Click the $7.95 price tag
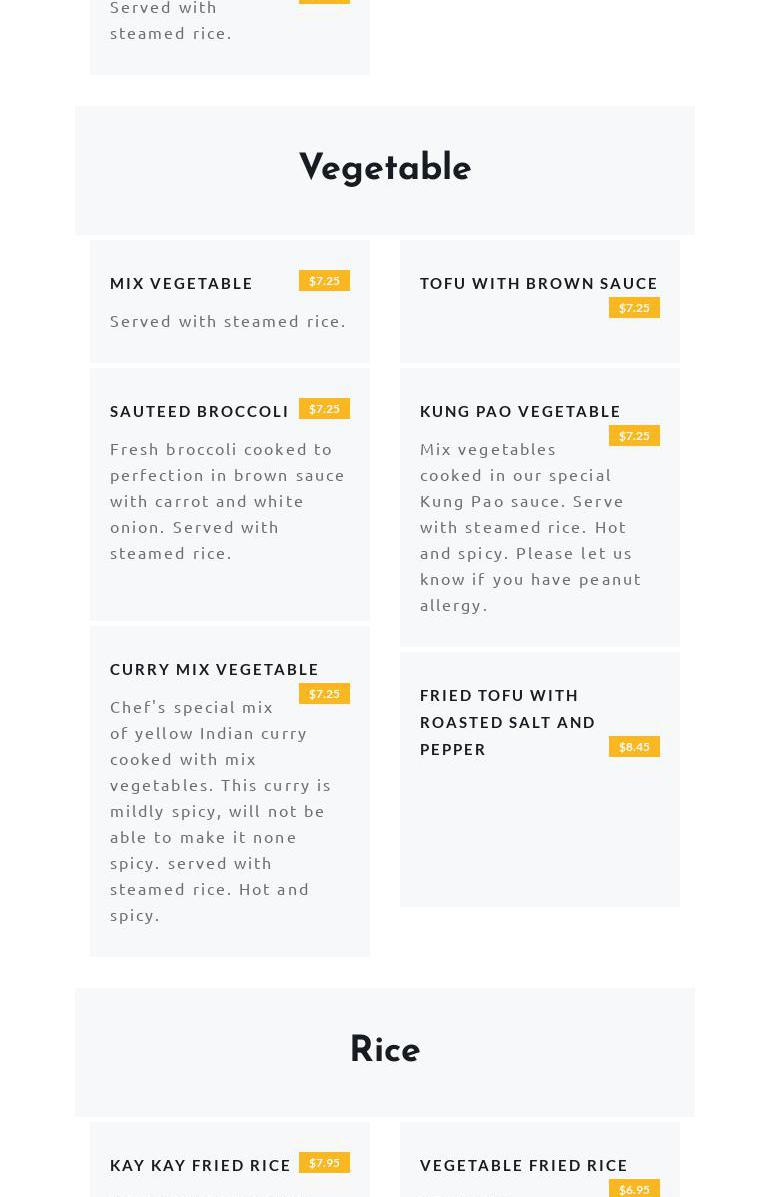 coord(324,1163)
